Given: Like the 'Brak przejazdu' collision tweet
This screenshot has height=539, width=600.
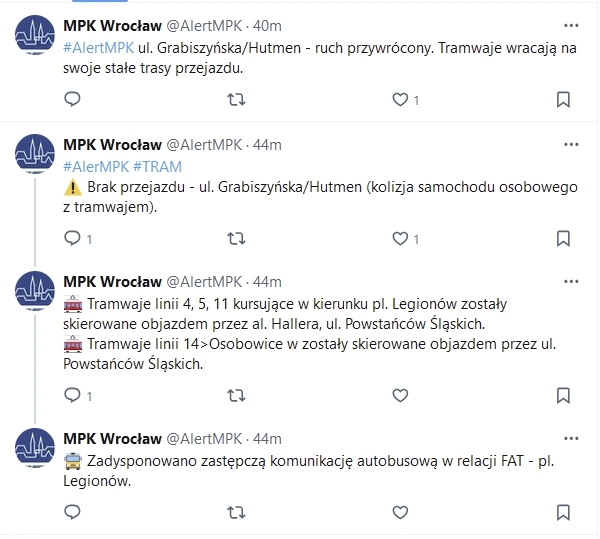Looking at the screenshot, I should tap(400, 238).
